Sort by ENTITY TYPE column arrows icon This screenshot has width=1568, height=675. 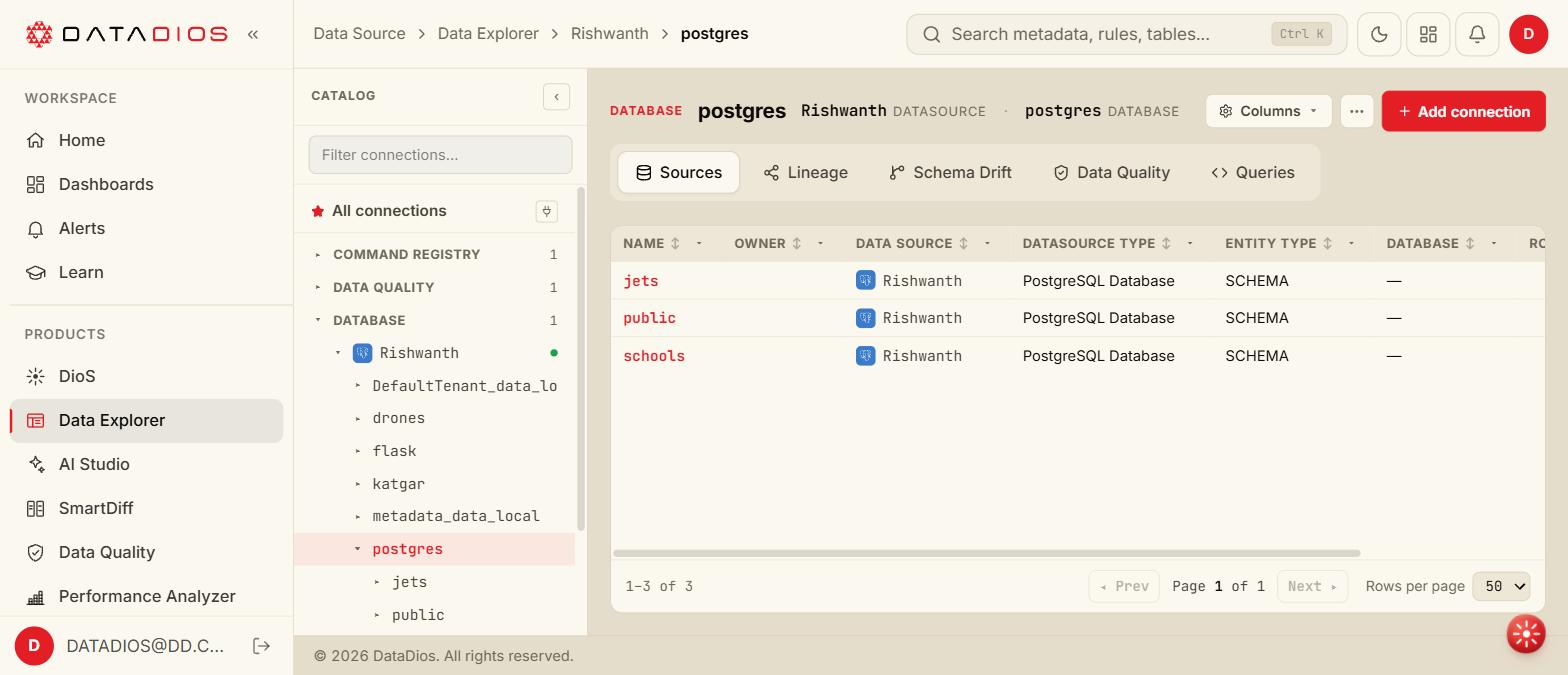click(1328, 244)
